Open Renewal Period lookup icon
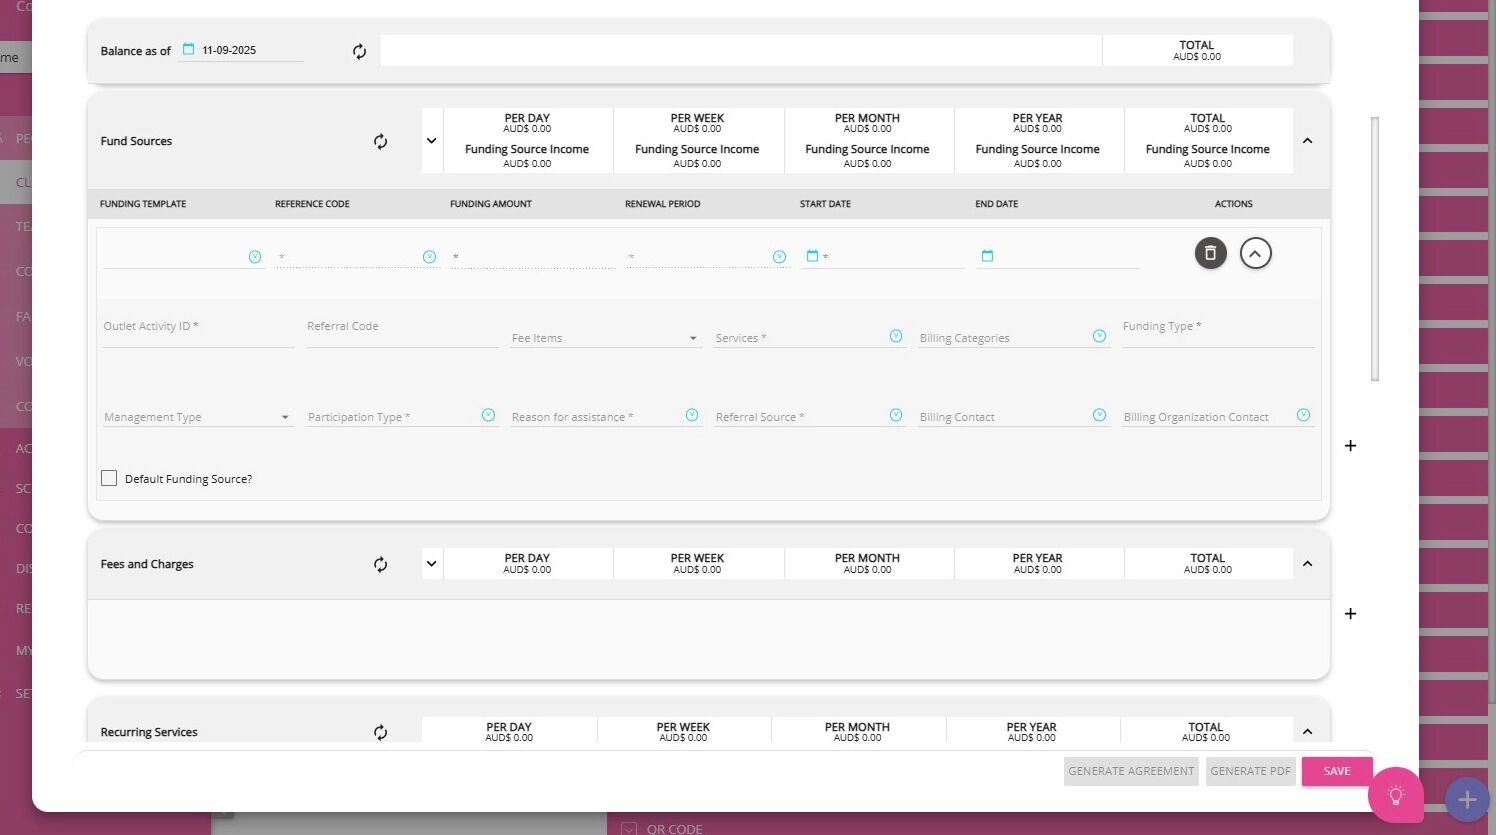Screen dimensions: 1496x835 click(780, 257)
